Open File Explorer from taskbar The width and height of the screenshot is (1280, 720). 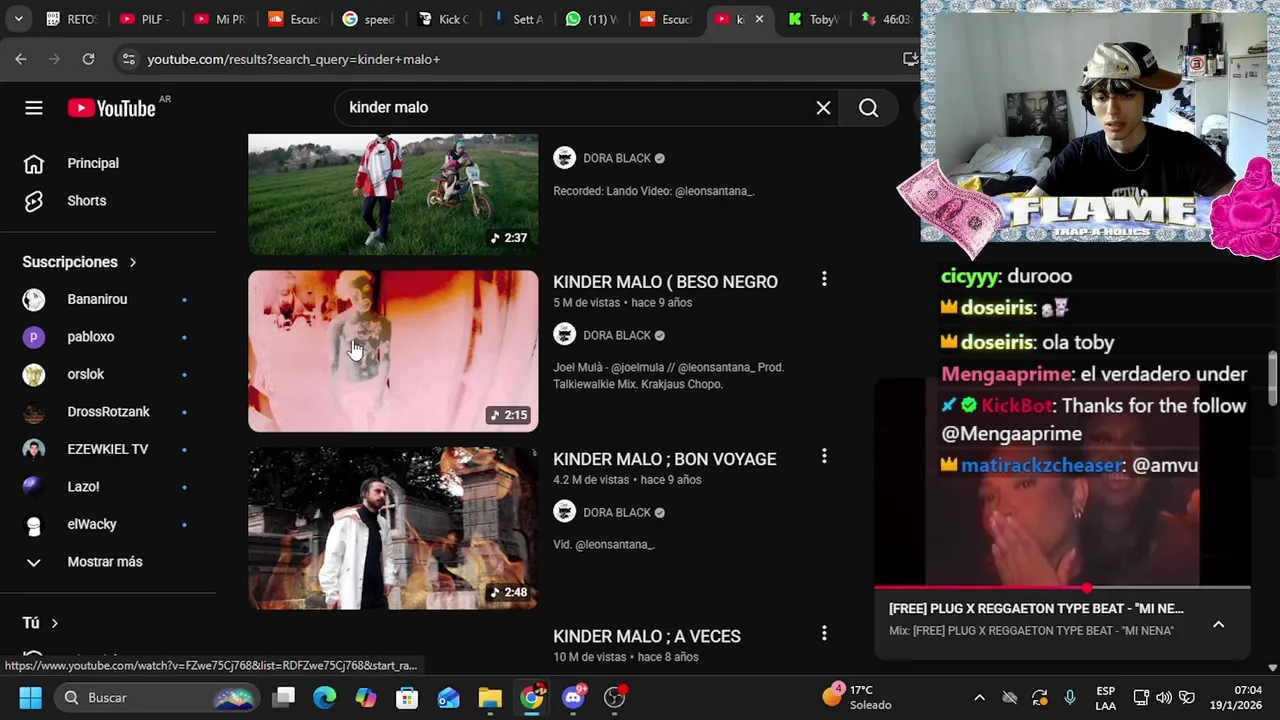pyautogui.click(x=490, y=697)
